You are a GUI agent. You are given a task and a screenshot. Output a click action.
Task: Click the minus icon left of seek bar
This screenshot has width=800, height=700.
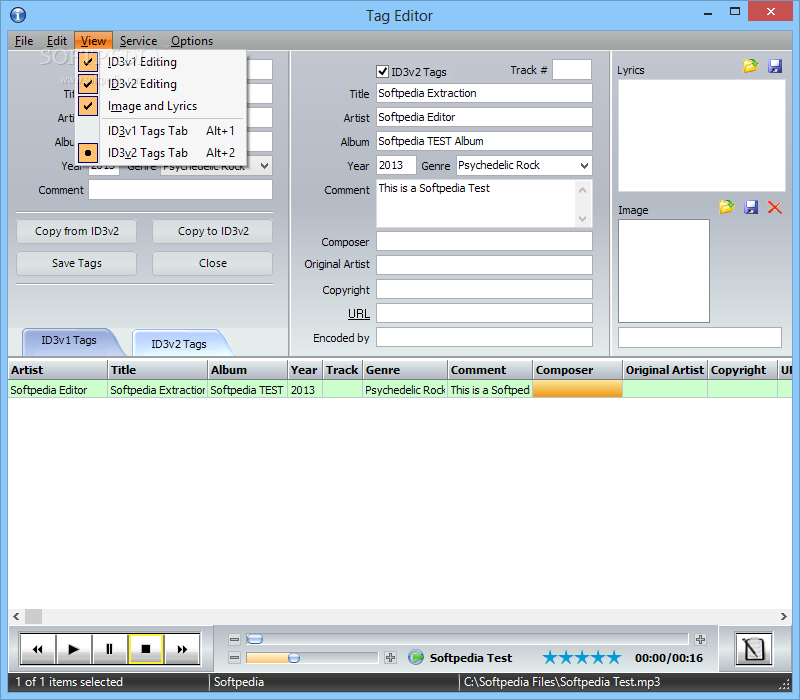point(234,639)
